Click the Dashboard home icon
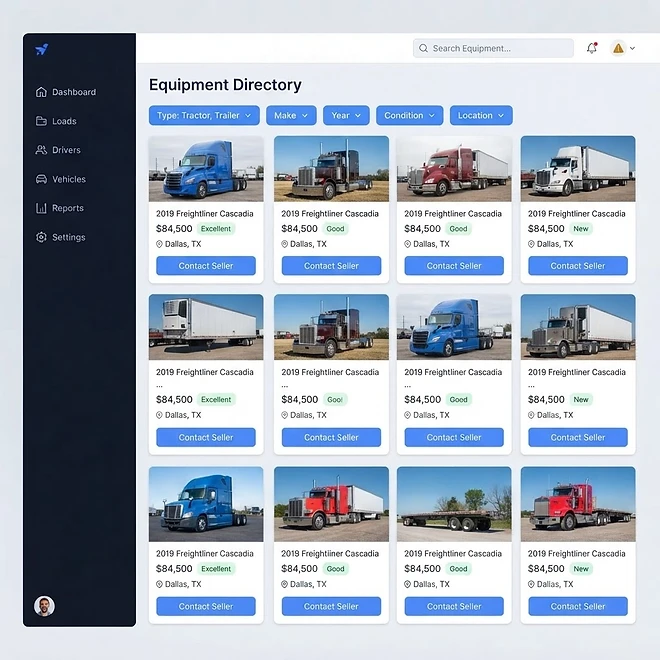This screenshot has height=660, width=660. coord(41,92)
